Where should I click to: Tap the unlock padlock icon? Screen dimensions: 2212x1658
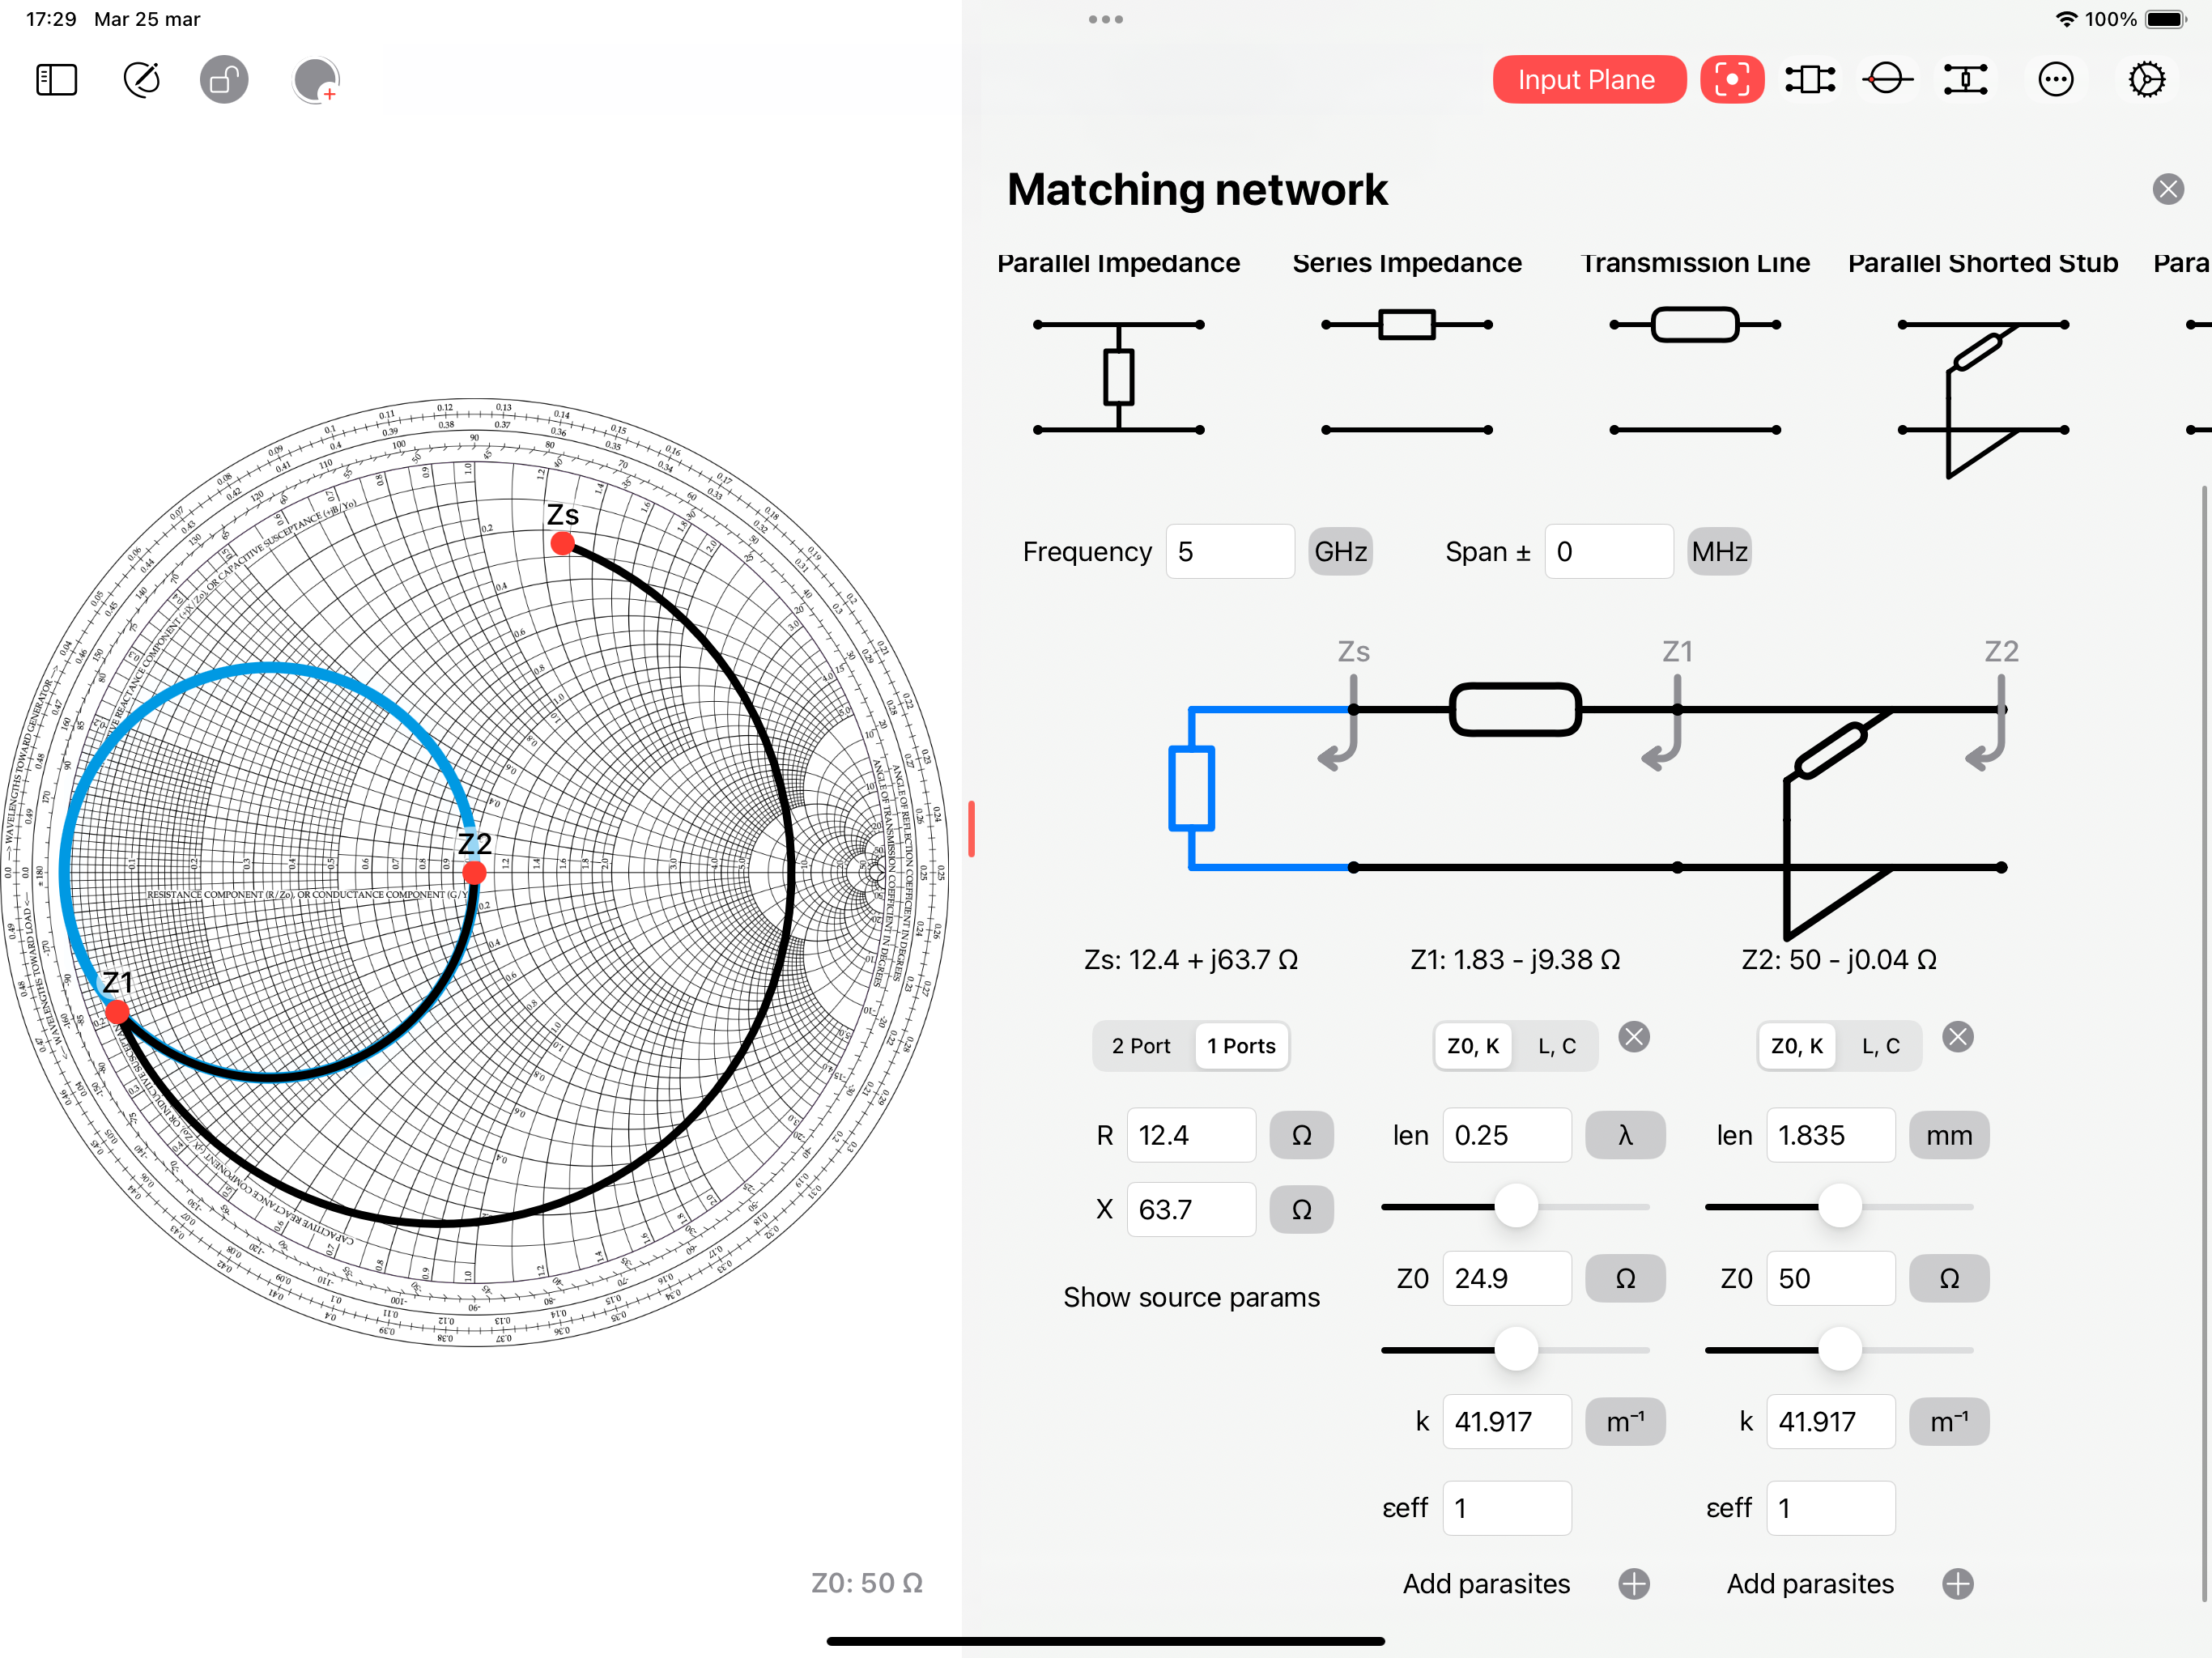[x=224, y=80]
